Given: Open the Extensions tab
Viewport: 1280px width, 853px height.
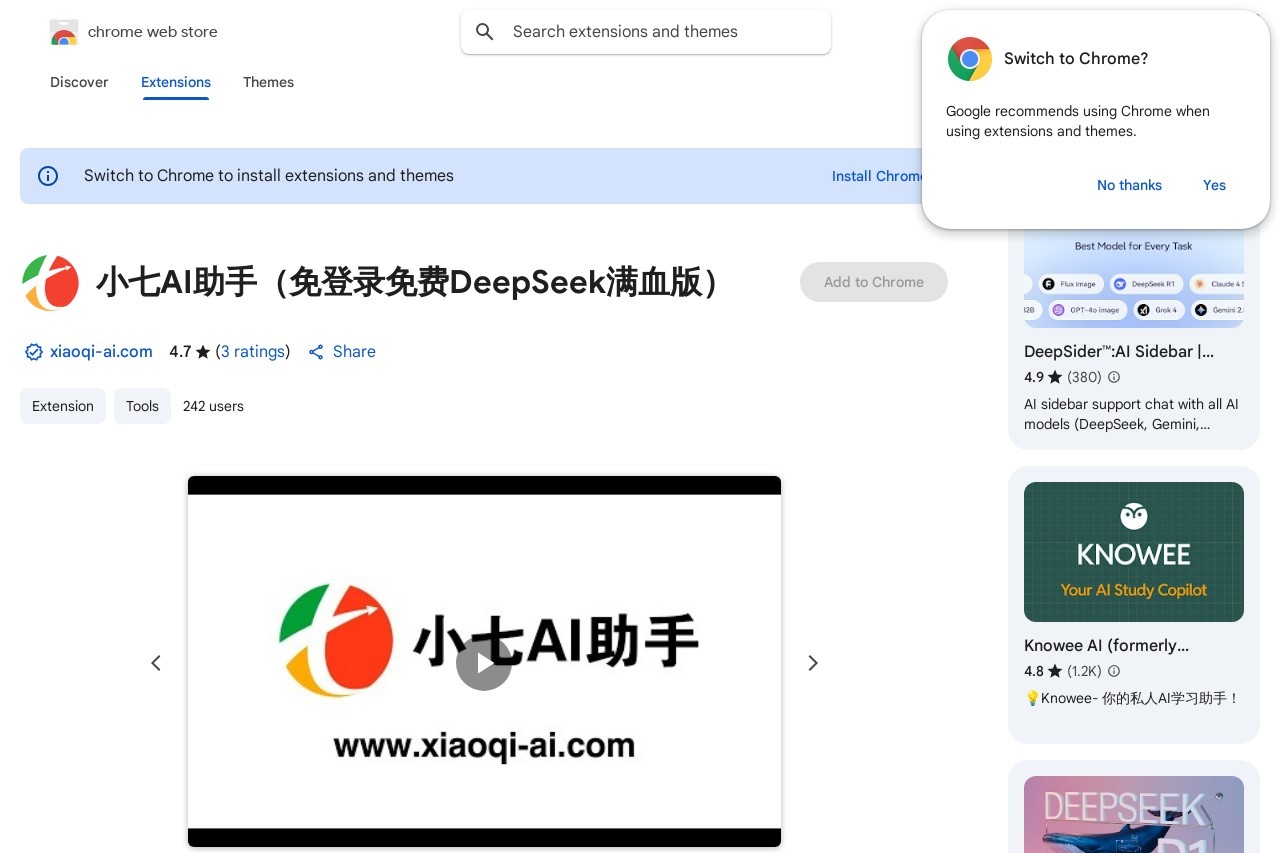Looking at the screenshot, I should pos(176,82).
